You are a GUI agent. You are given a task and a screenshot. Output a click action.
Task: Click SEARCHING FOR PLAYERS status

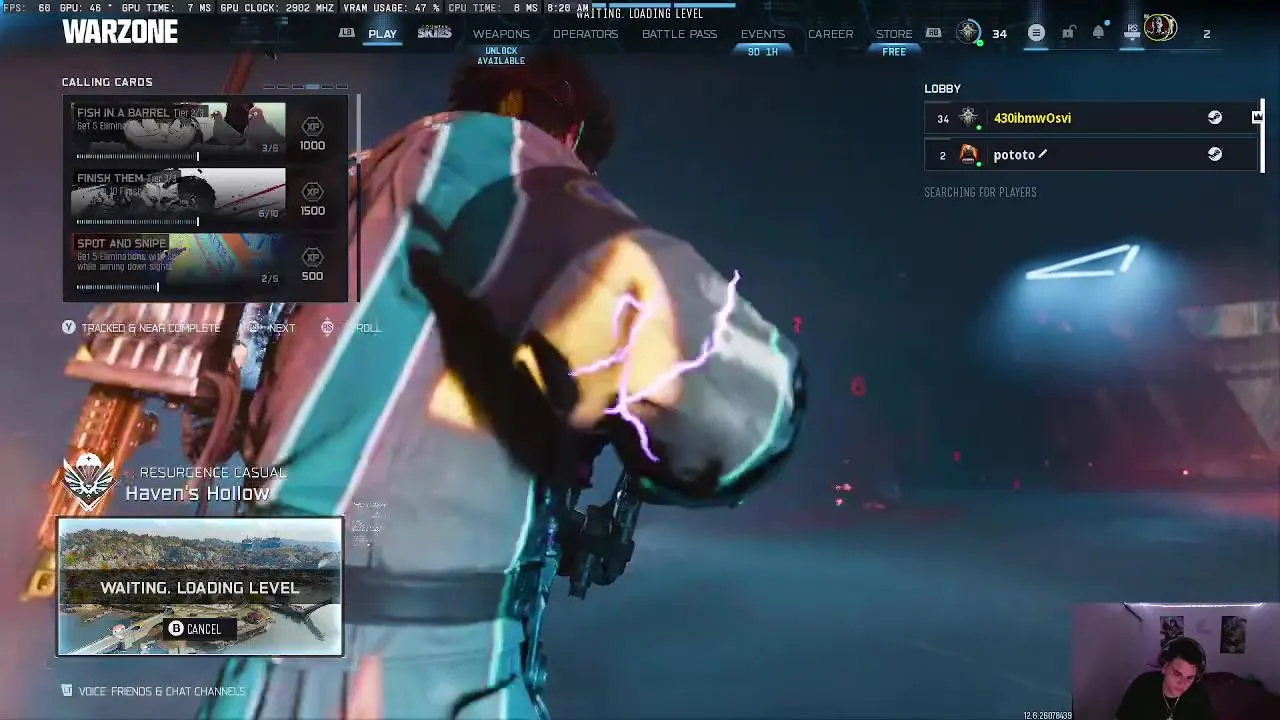[980, 192]
